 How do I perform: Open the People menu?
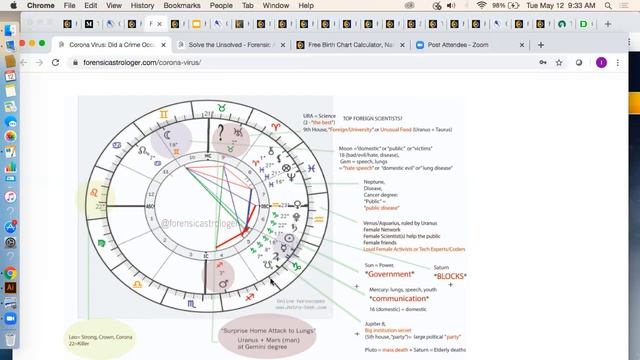point(221,5)
